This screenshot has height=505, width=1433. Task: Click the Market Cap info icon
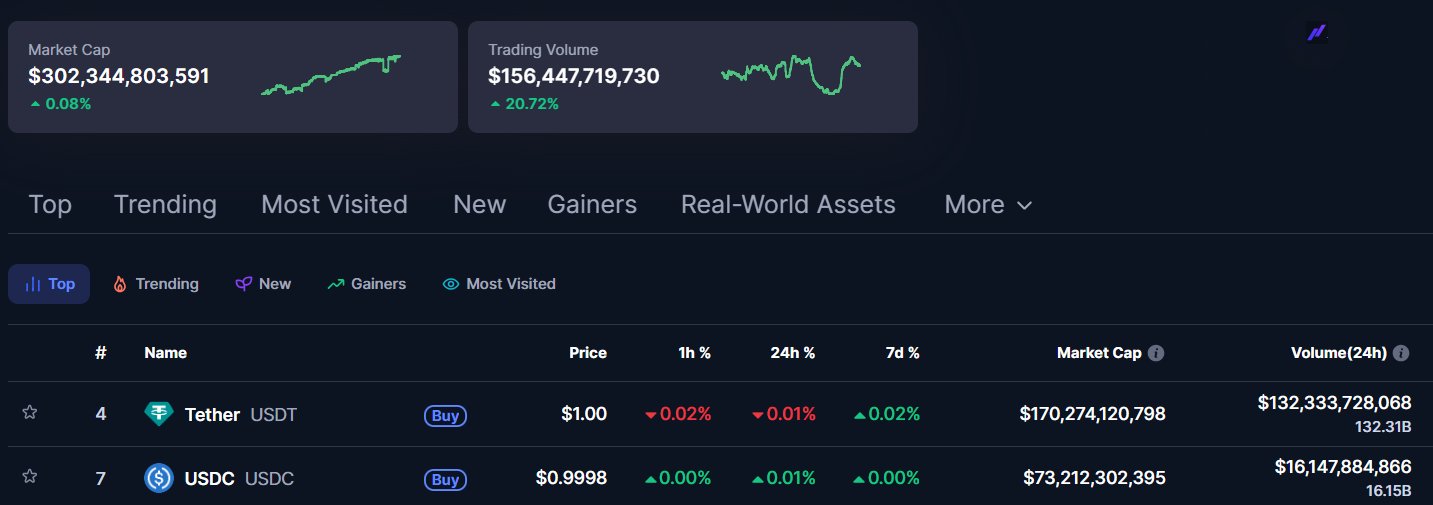(1156, 353)
